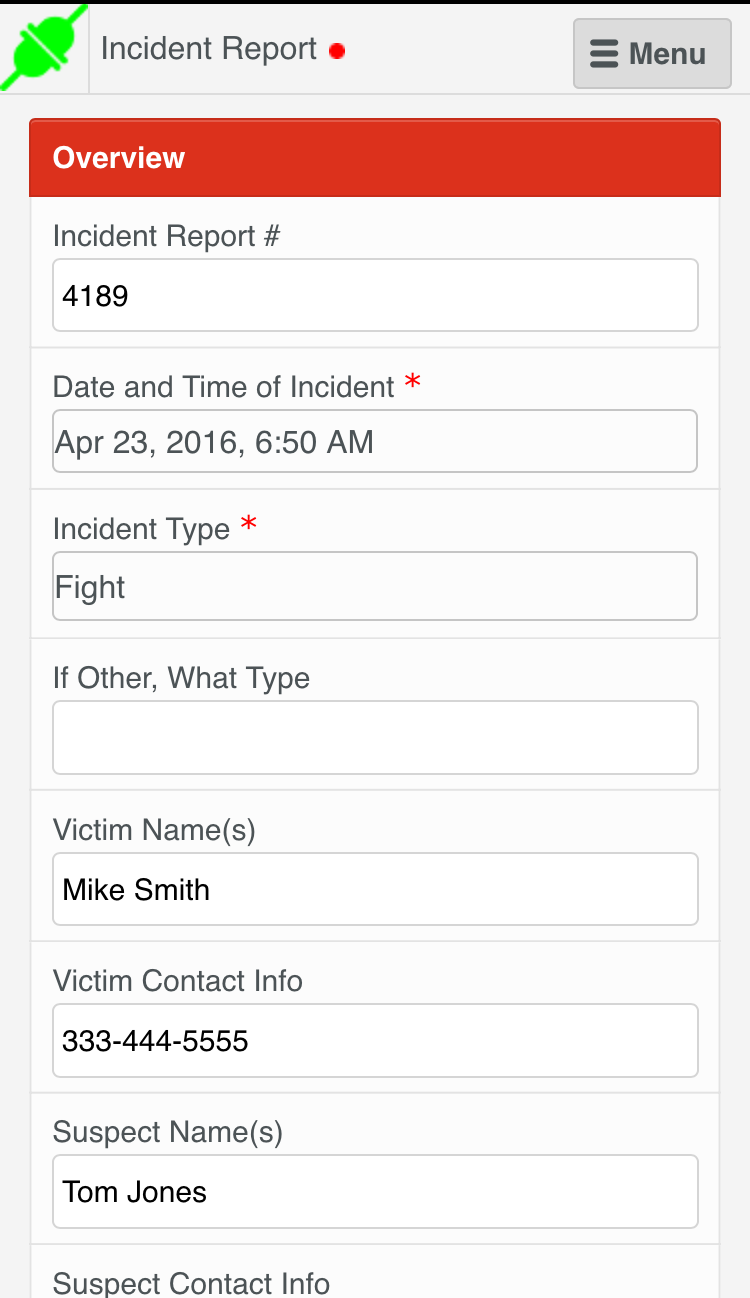Click the Suspect Name(s) label

pos(168,1132)
